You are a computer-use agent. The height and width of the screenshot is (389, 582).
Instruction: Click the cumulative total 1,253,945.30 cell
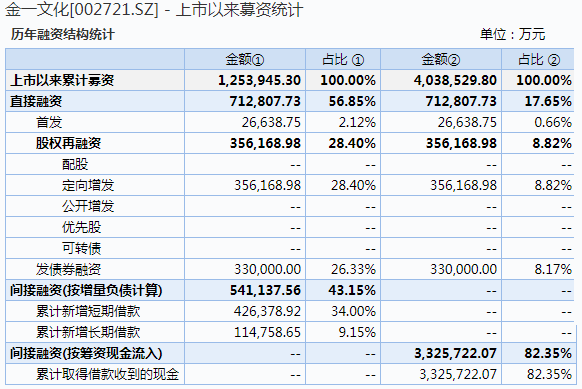(259, 80)
